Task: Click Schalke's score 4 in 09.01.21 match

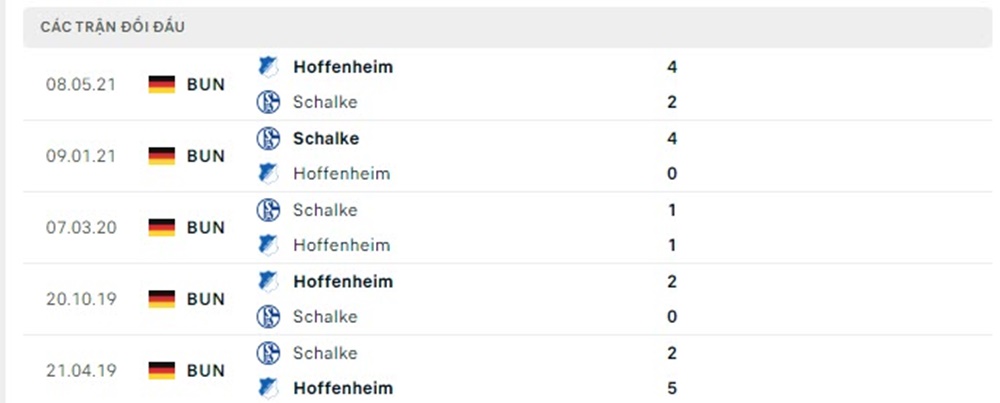Action: coord(672,138)
